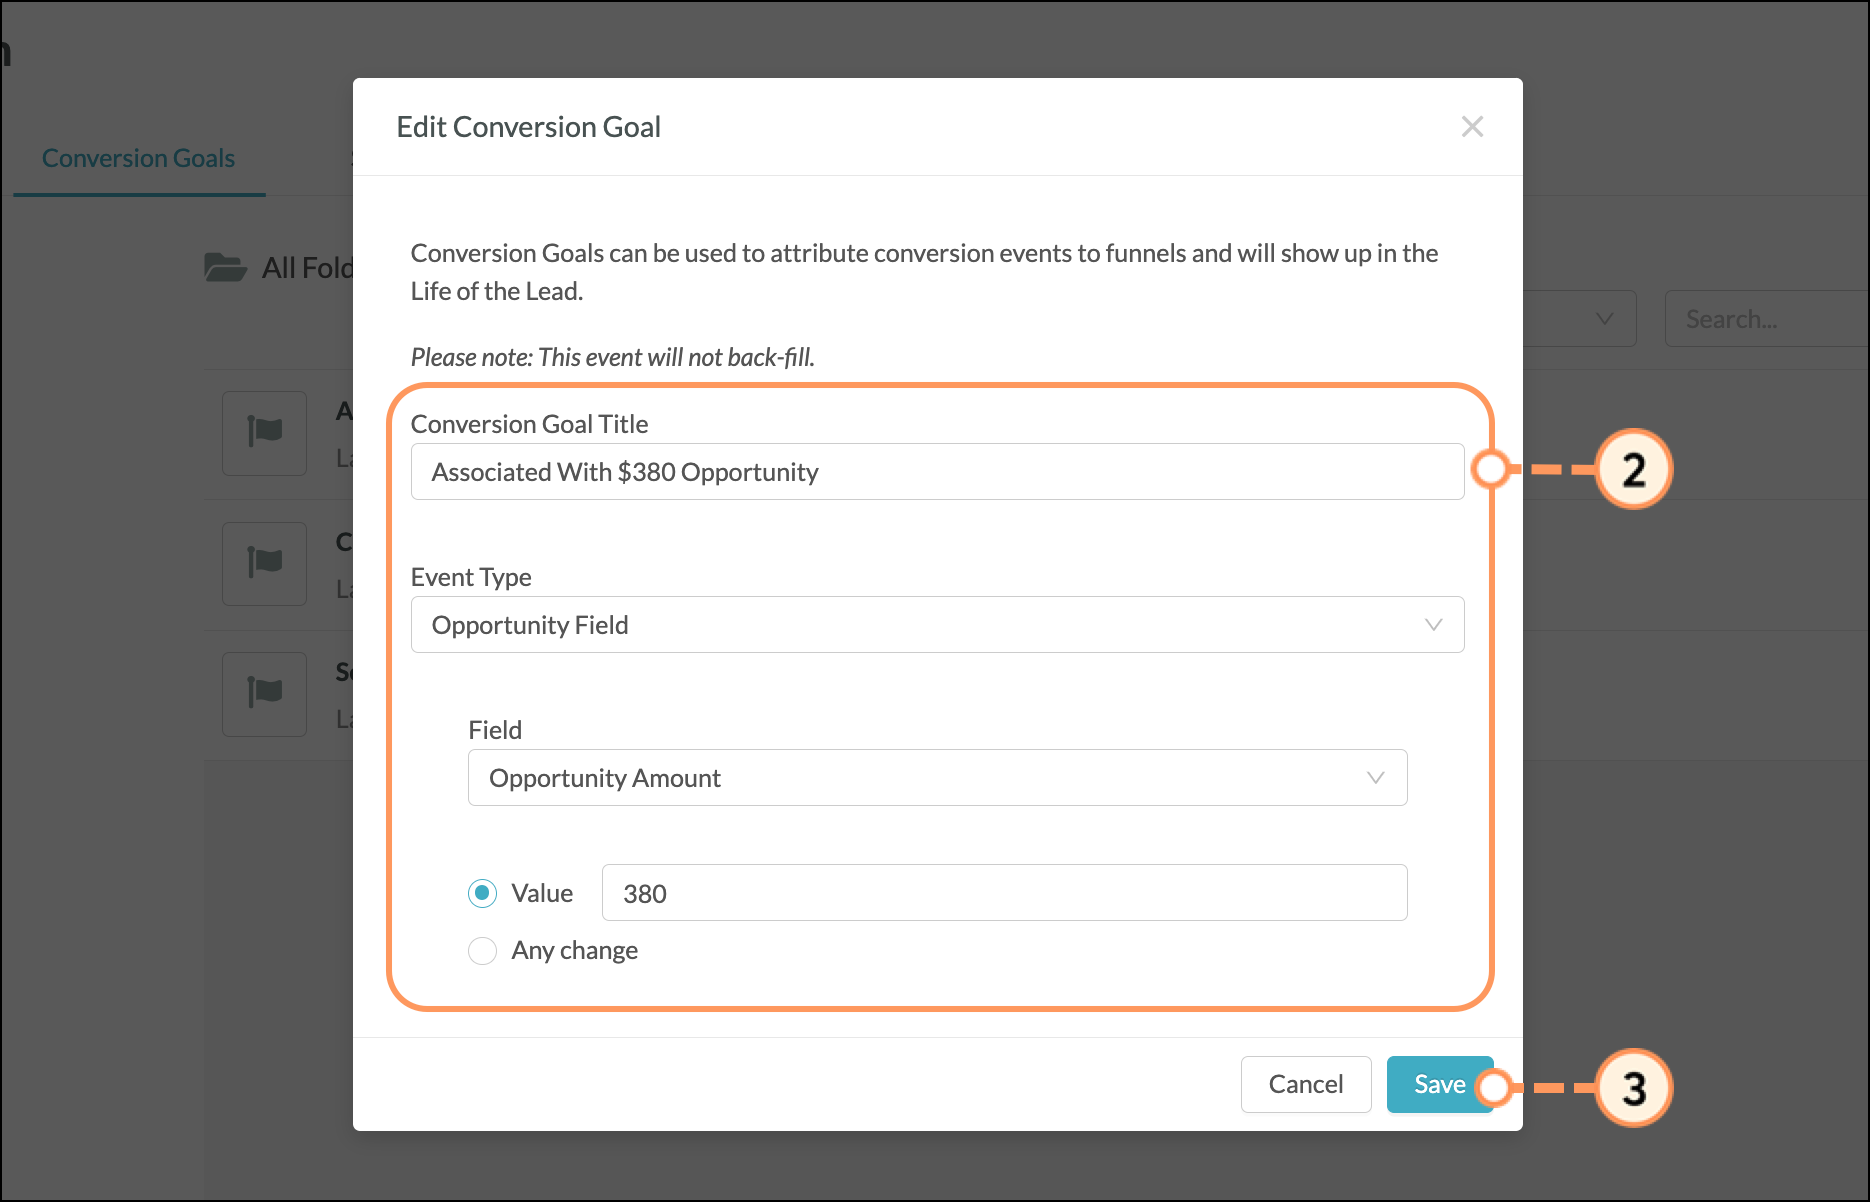Click the Value input containing 380
Viewport: 1870px width, 1202px height.
click(x=1004, y=893)
